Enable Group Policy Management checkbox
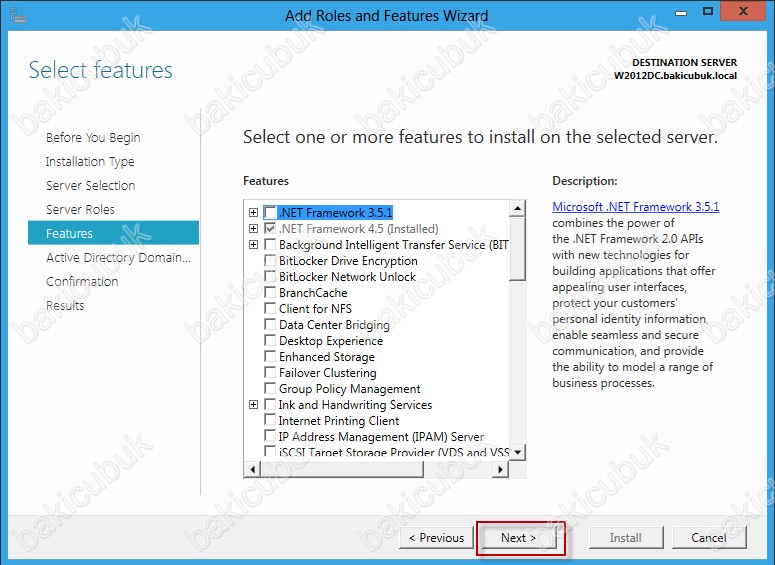The image size is (775, 565). coord(270,389)
